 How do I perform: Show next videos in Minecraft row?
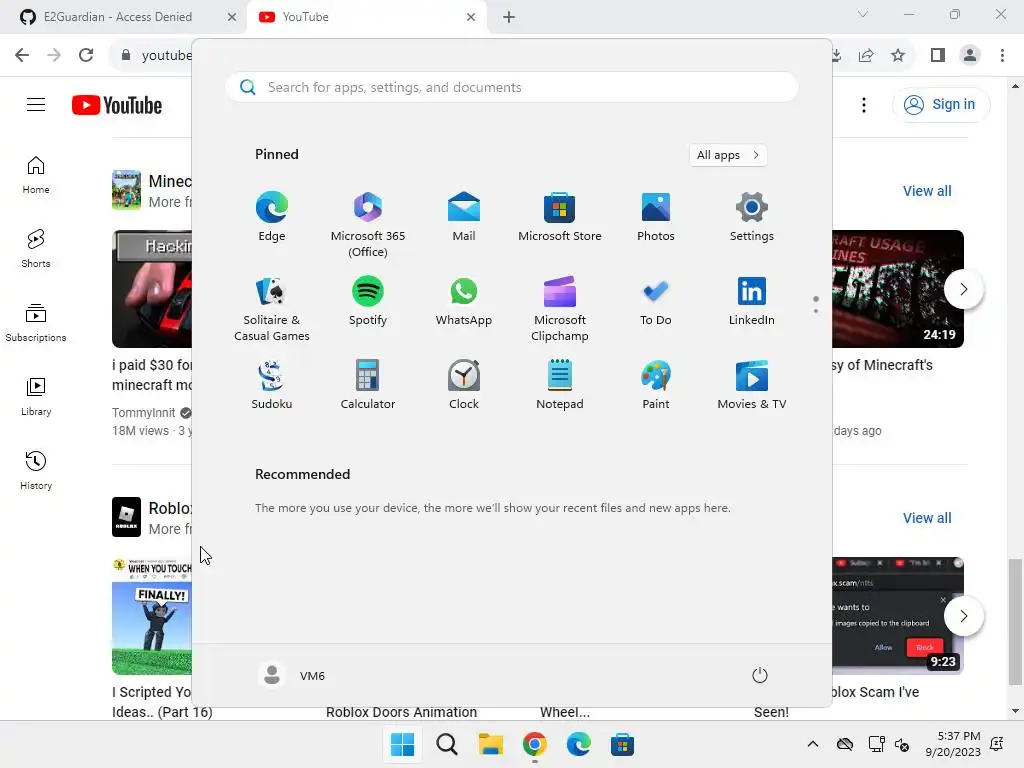click(x=963, y=289)
